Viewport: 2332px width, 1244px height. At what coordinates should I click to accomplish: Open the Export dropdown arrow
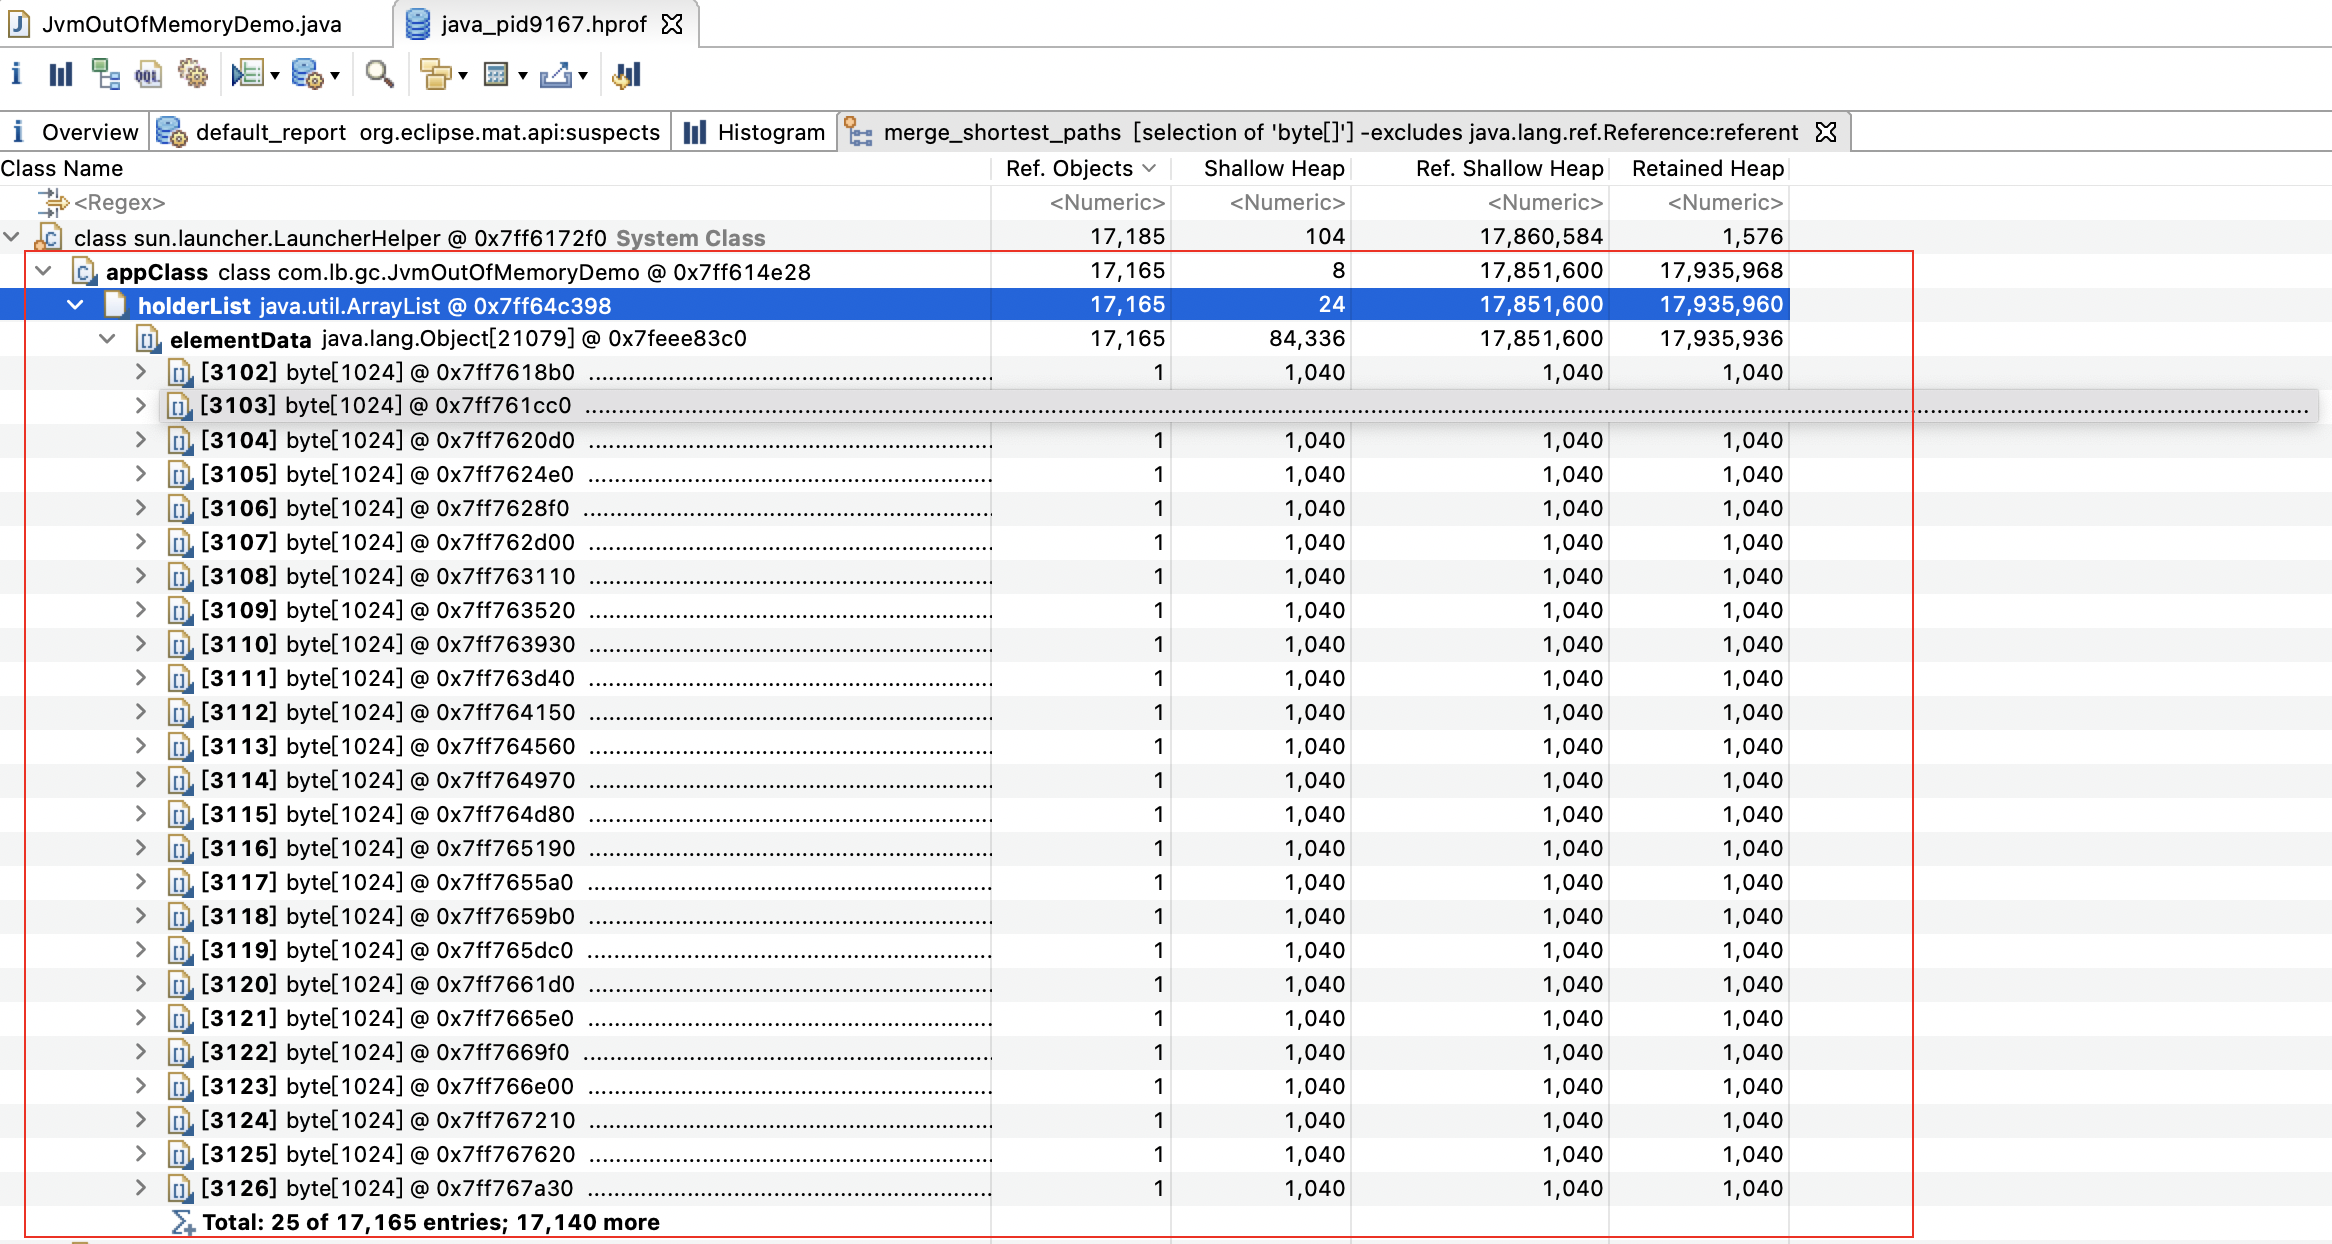pos(583,76)
